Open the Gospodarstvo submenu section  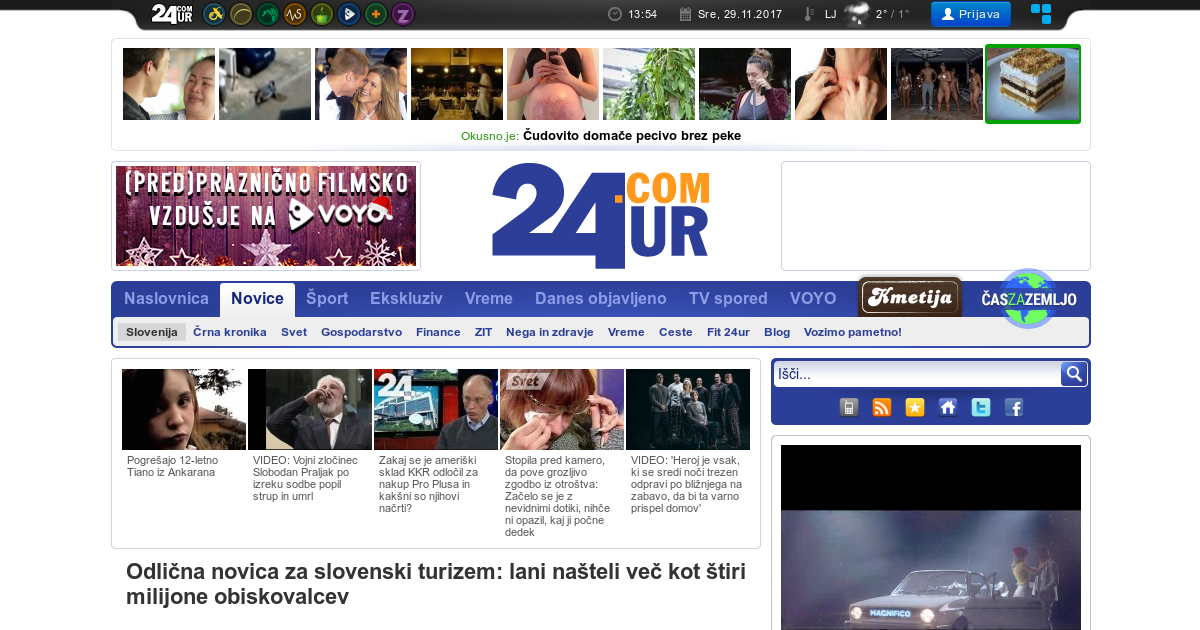[361, 332]
